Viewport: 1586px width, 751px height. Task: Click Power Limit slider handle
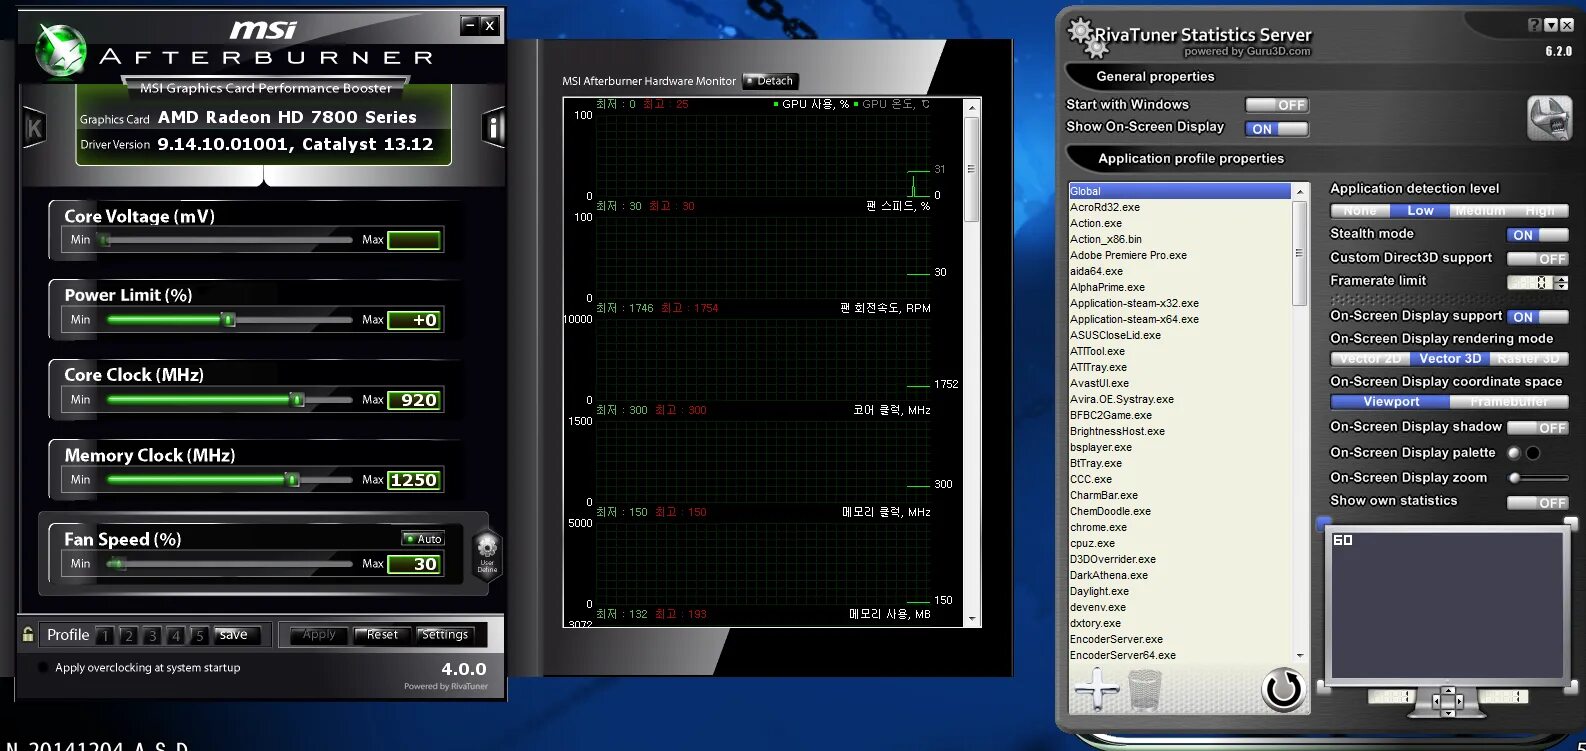[228, 320]
